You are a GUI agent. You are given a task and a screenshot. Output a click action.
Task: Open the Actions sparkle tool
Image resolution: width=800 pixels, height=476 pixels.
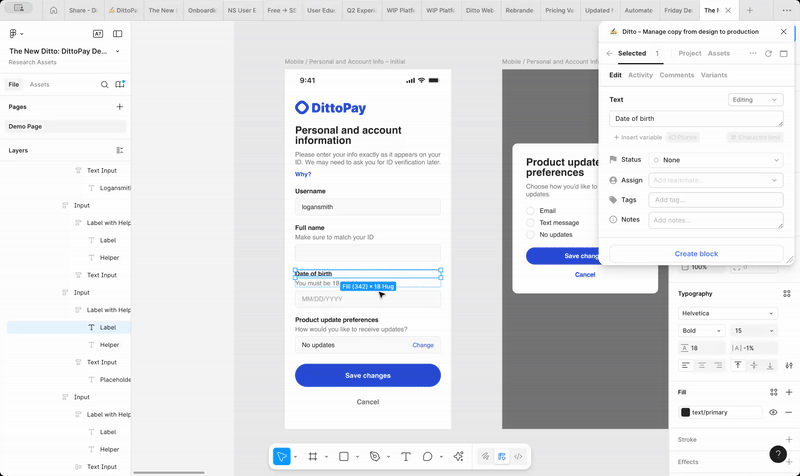[459, 456]
